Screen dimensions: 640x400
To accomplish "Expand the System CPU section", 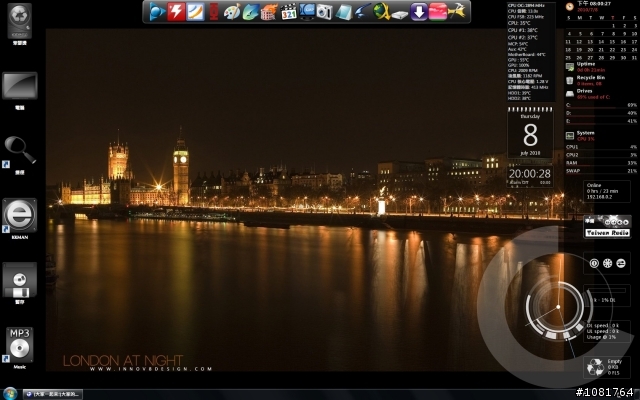I will coord(586,133).
